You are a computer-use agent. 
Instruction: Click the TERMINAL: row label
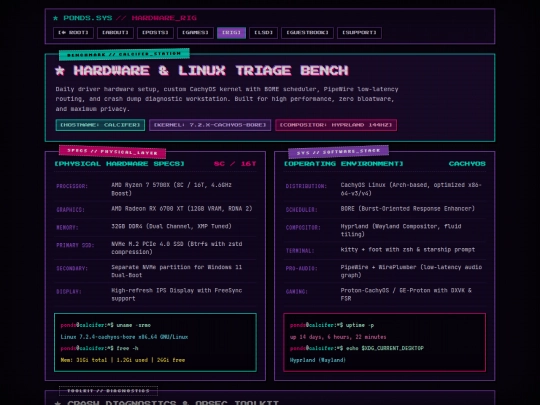pyautogui.click(x=300, y=251)
